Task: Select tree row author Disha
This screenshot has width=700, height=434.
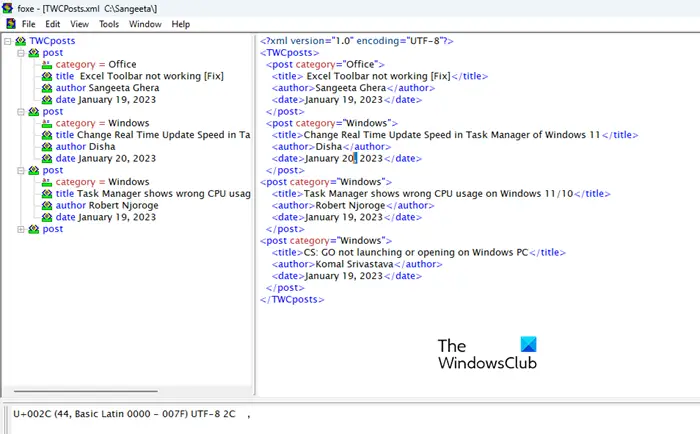Action: (85, 146)
